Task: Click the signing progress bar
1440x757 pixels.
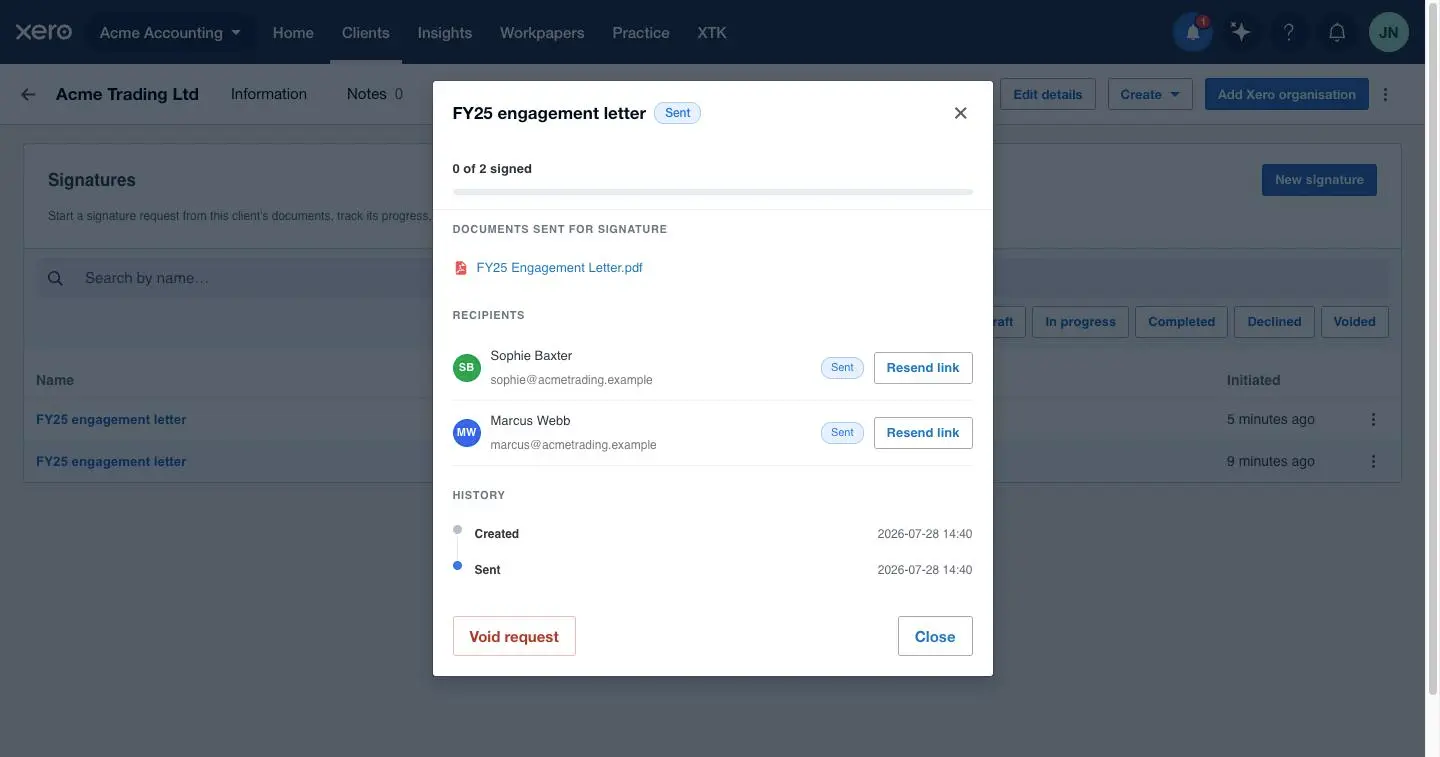Action: tap(712, 192)
